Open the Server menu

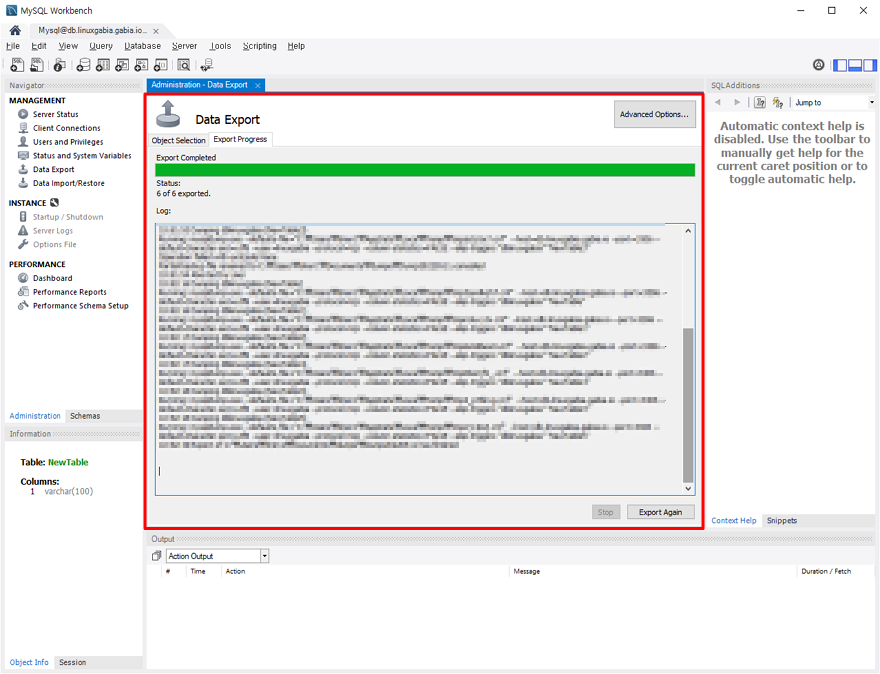(185, 46)
